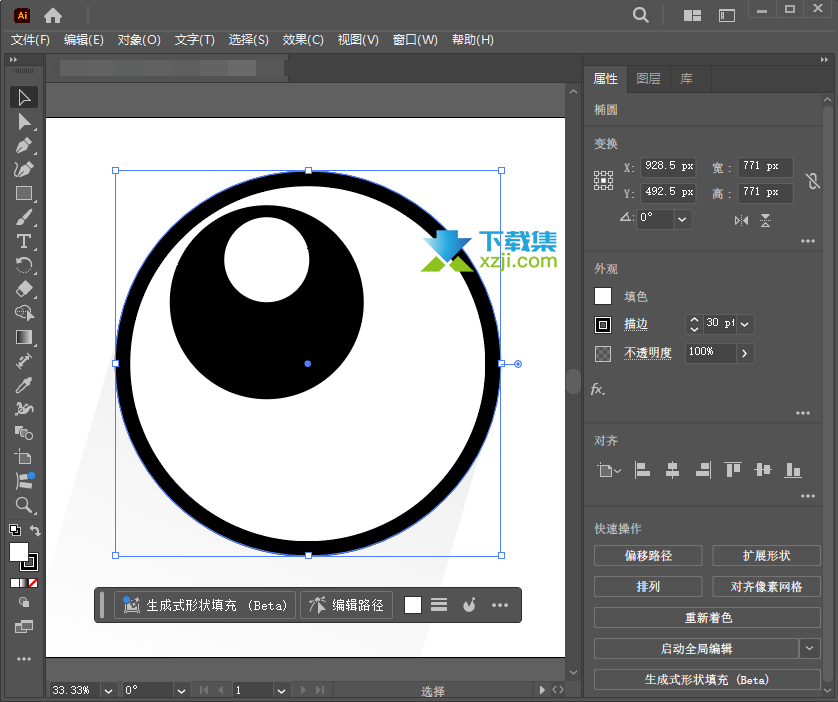This screenshot has width=838, height=702.
Task: Click the X position input field
Action: point(668,167)
